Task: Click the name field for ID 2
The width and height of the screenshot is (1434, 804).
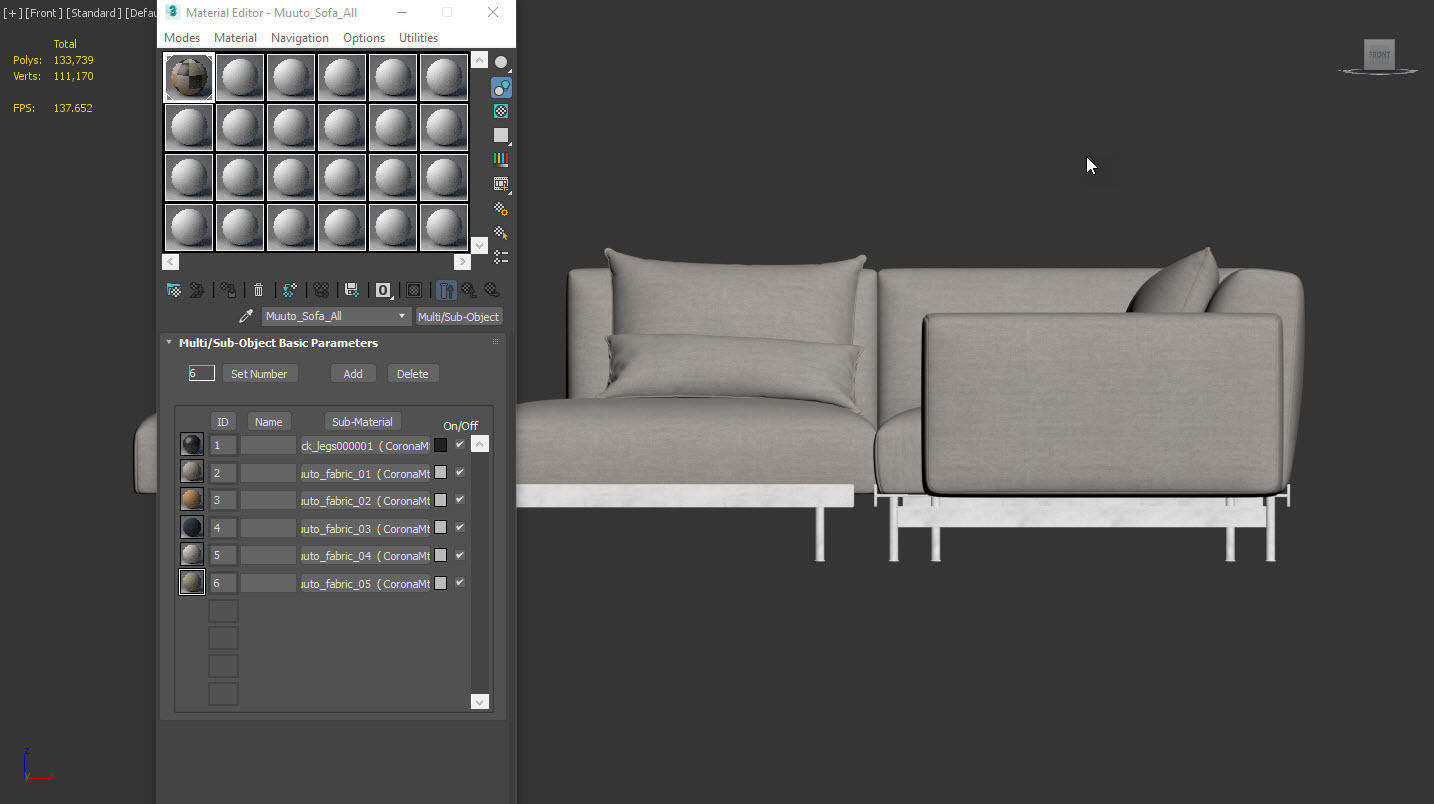Action: click(x=268, y=473)
